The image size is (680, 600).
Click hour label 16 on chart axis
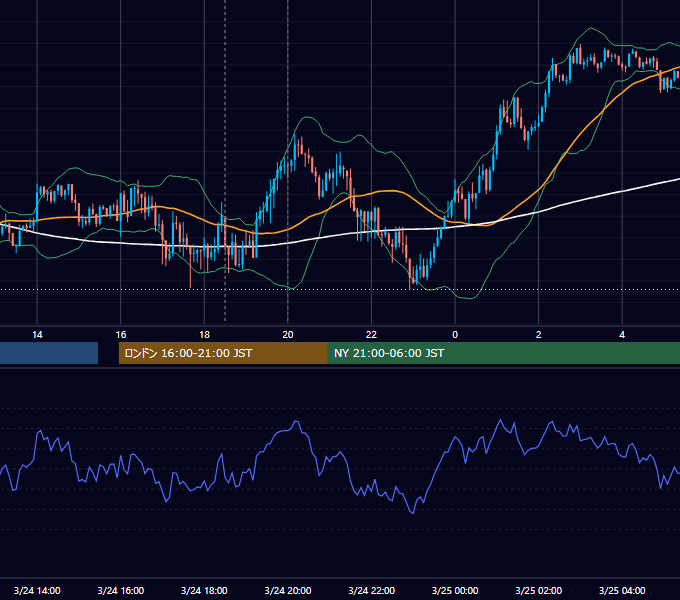pos(121,335)
